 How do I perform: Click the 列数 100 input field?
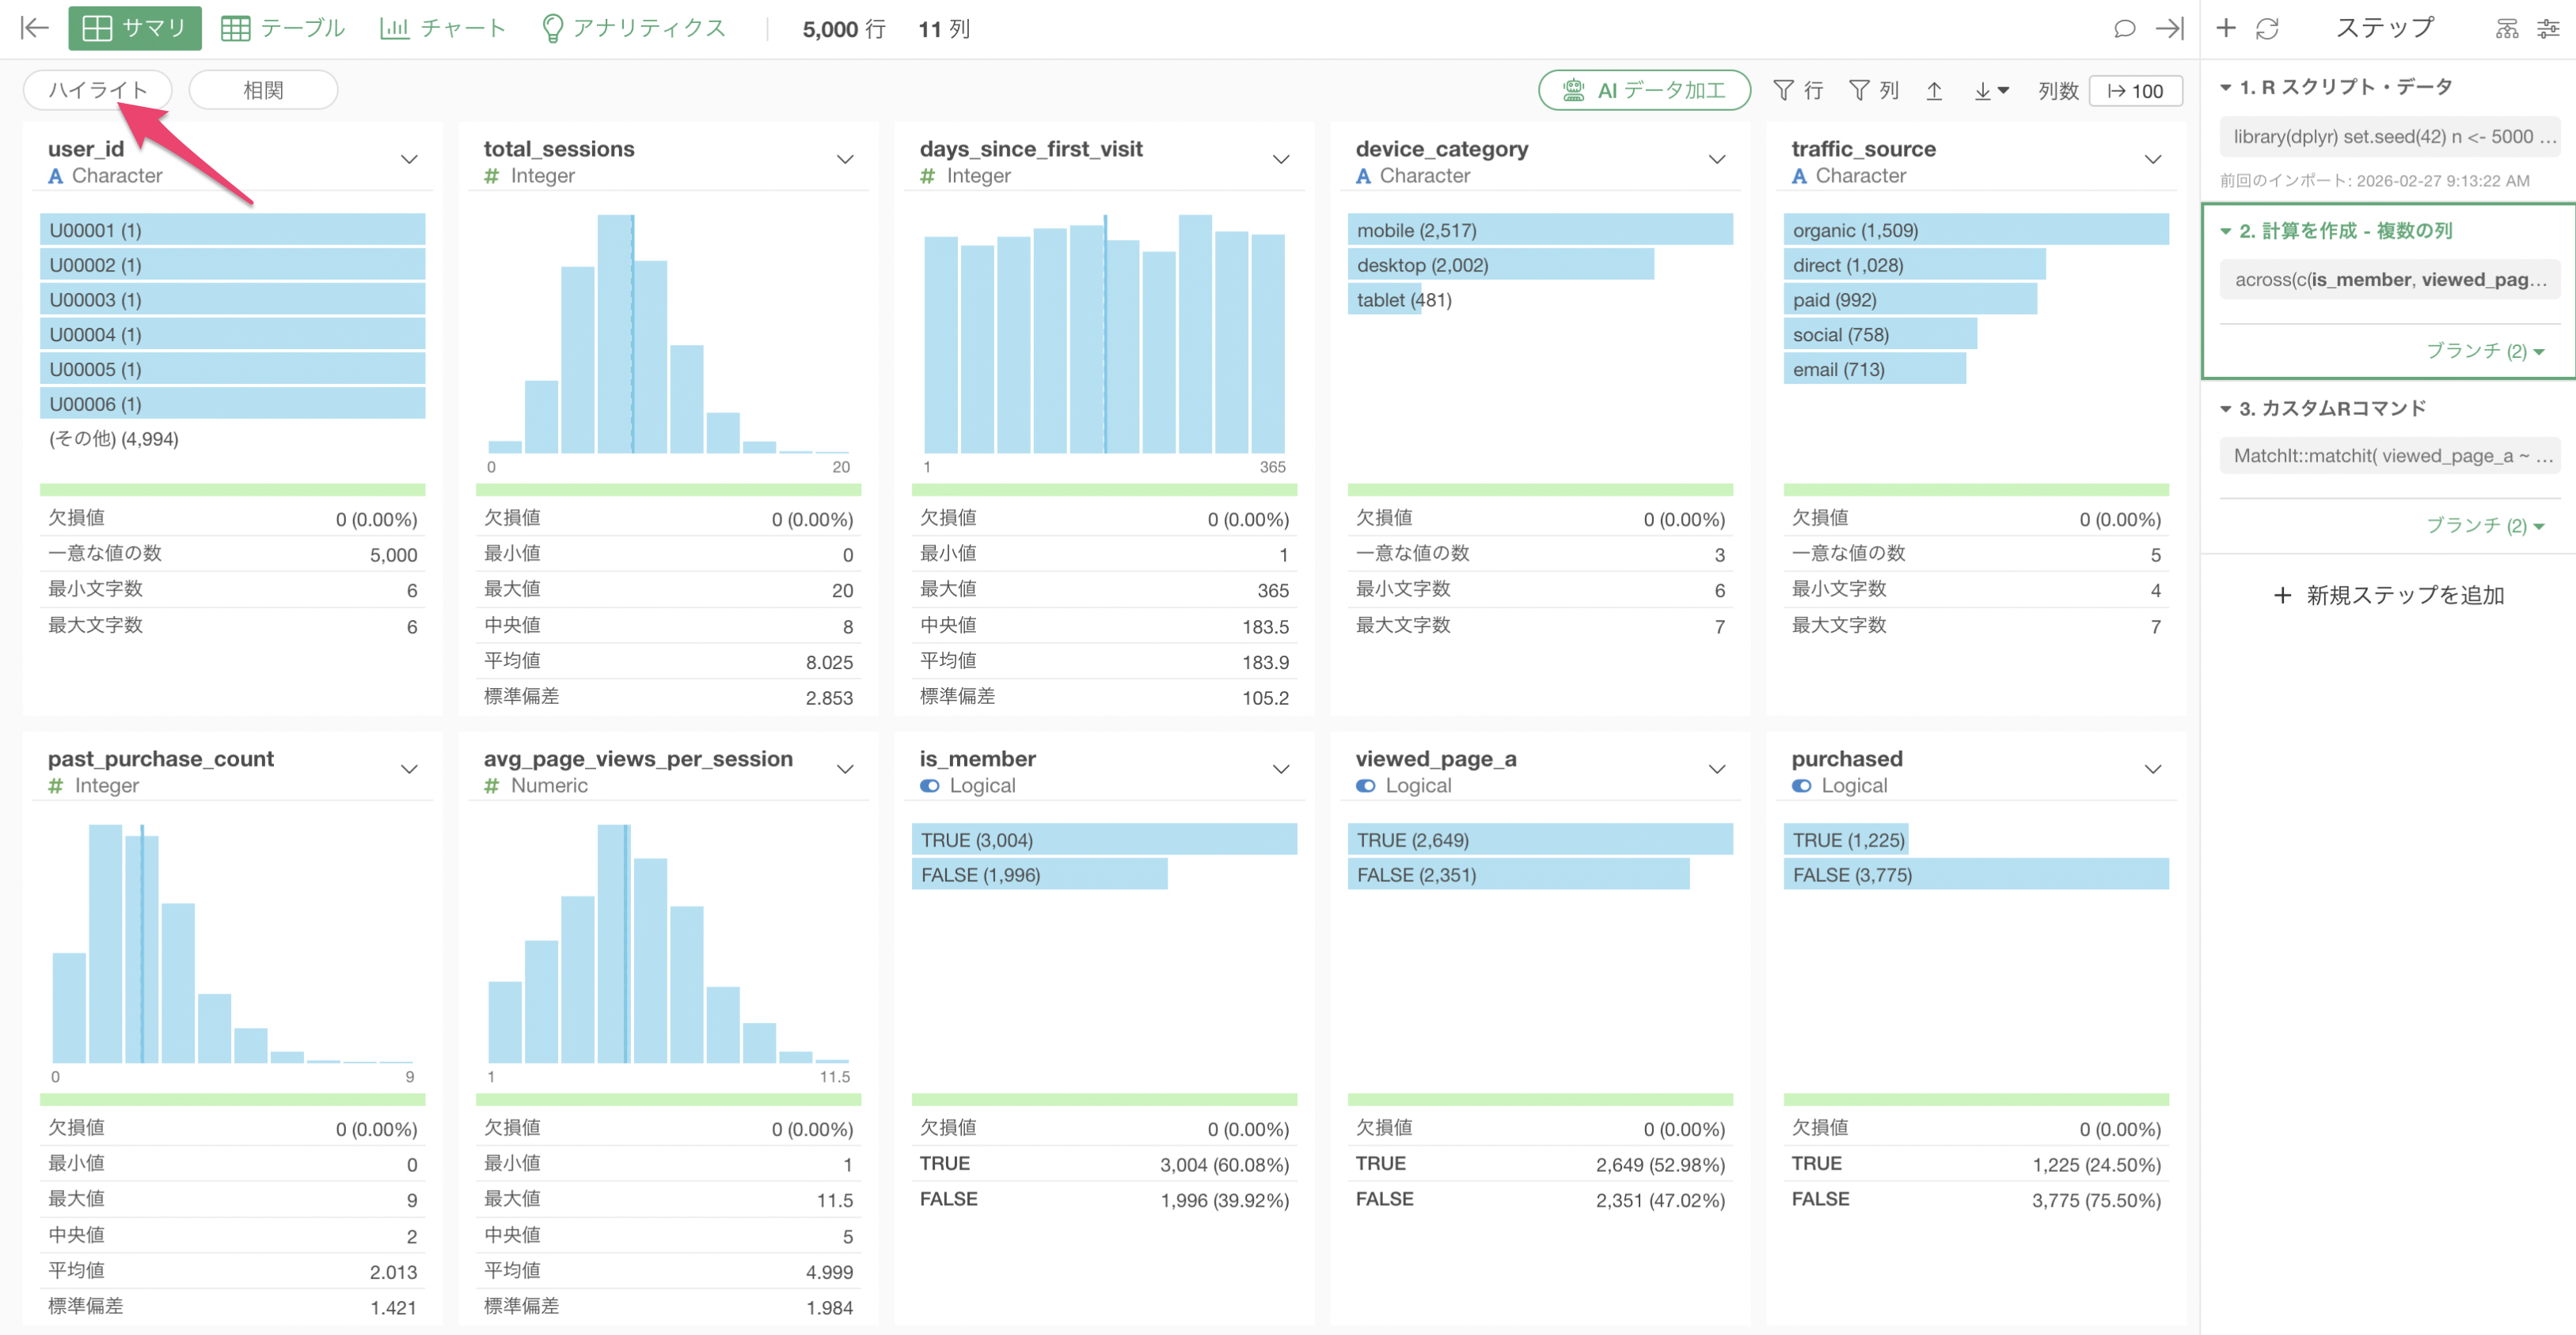pos(2135,90)
